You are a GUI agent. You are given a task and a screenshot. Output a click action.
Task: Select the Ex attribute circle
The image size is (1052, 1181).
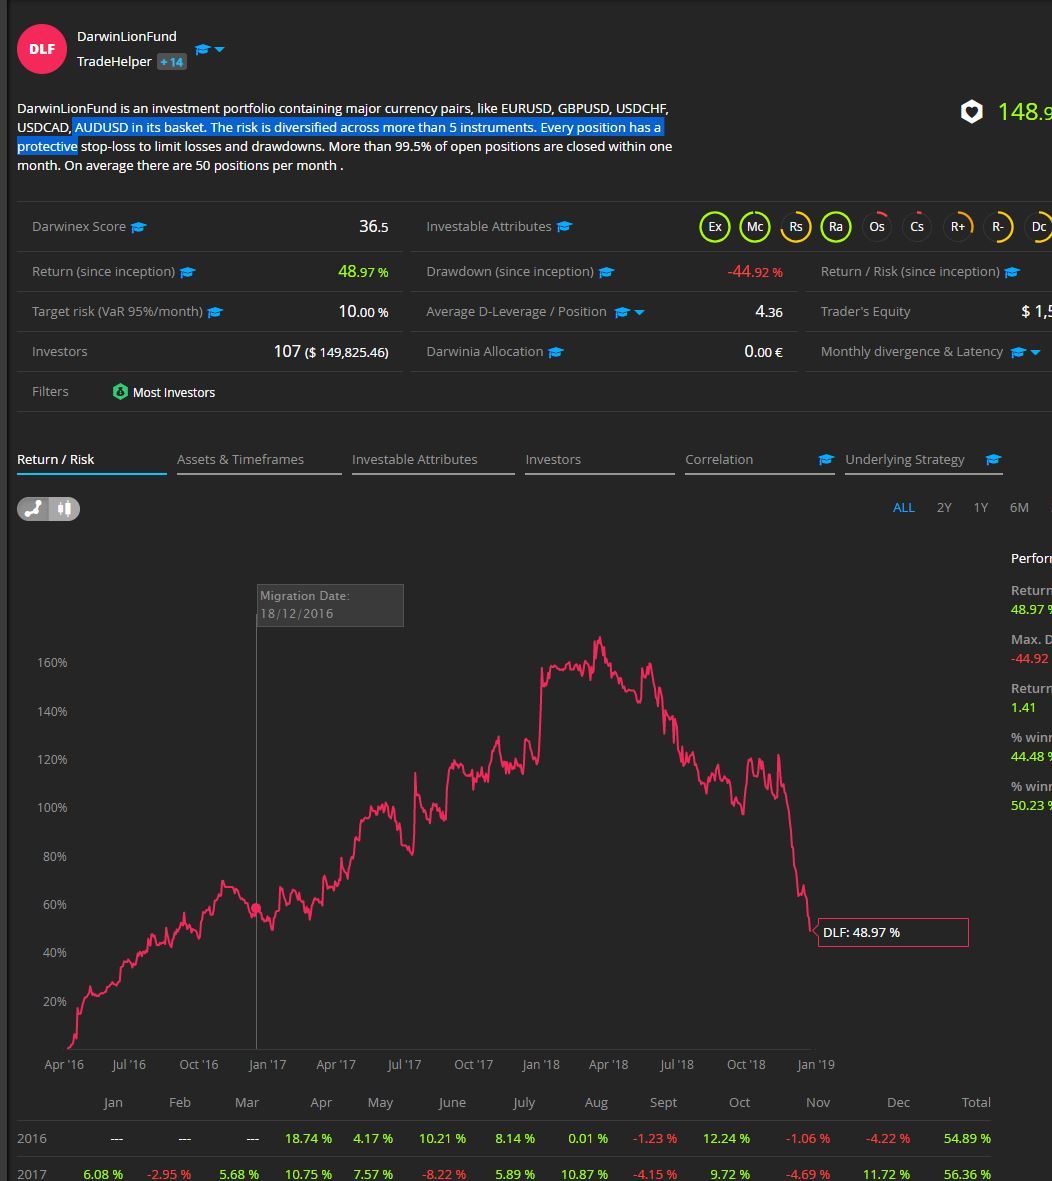click(x=715, y=227)
